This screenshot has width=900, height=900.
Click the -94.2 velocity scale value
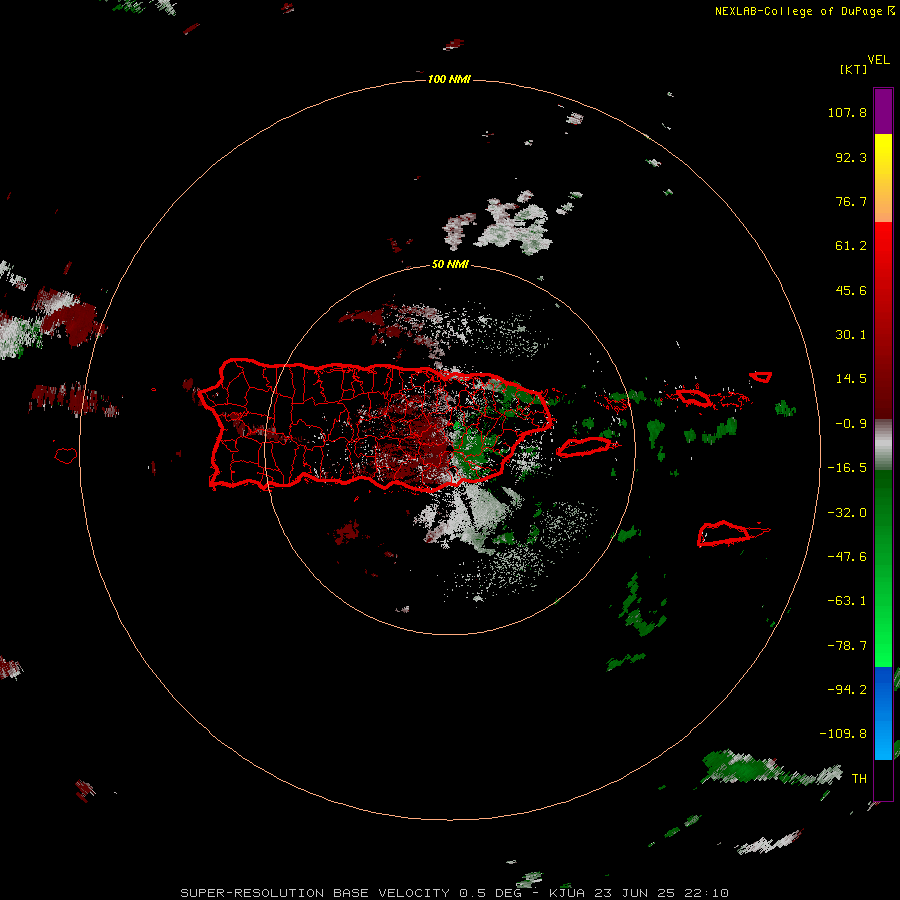(x=847, y=690)
